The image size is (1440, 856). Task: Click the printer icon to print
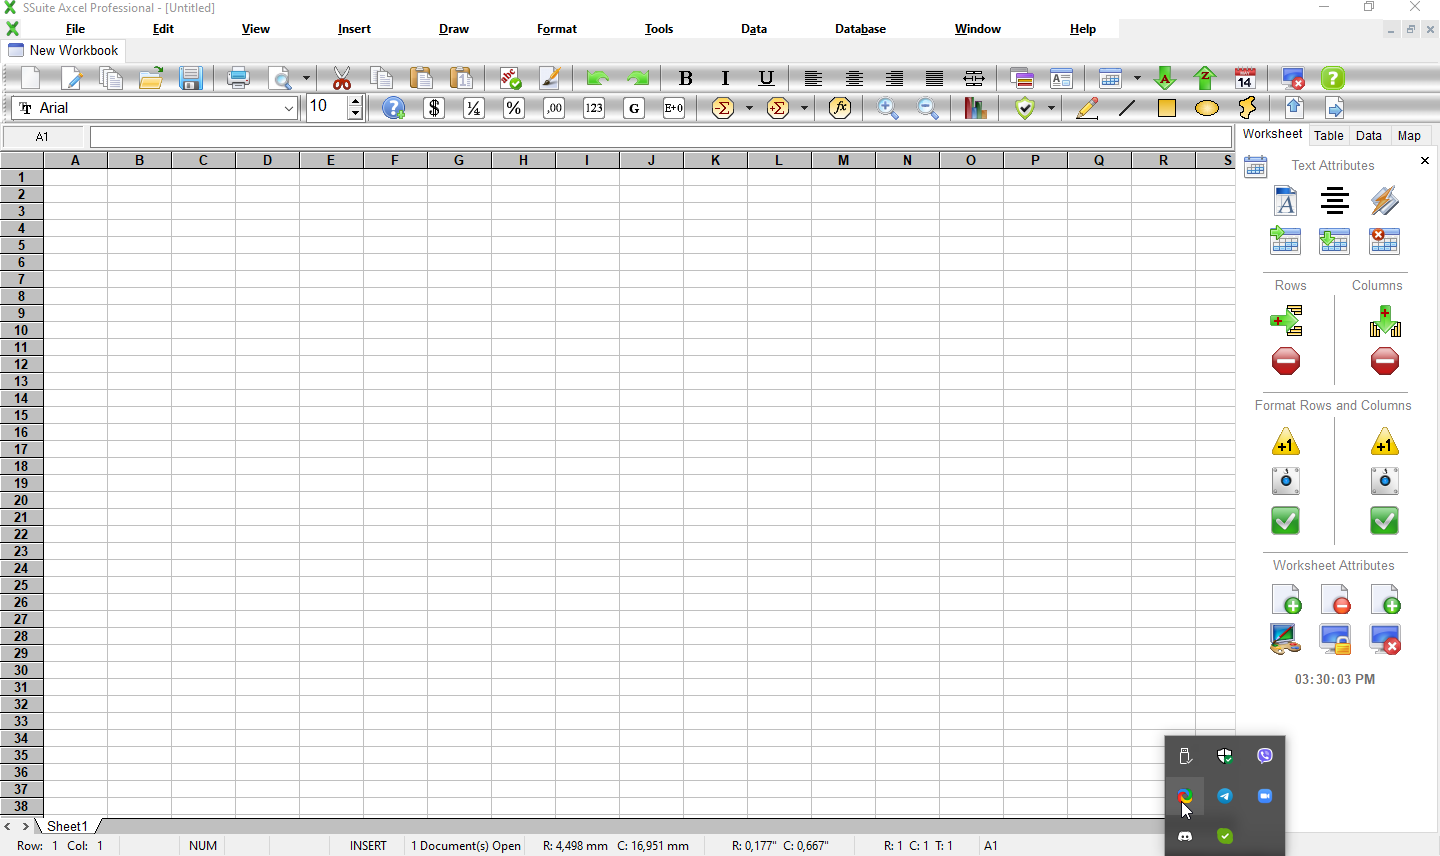coord(238,78)
